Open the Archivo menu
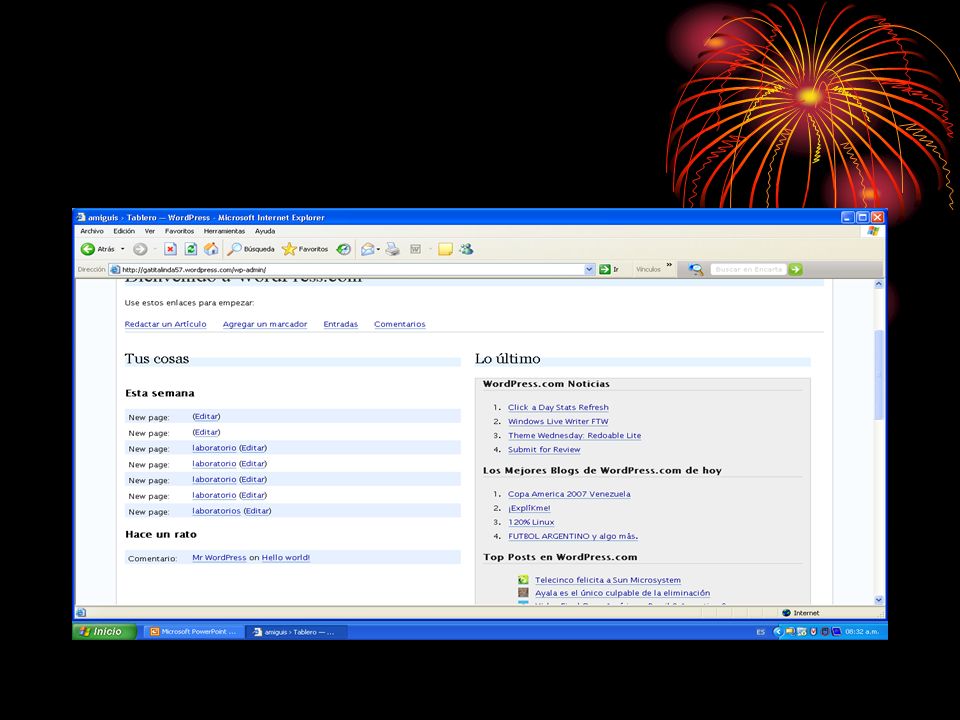Screen dimensions: 960x720 click(x=92, y=231)
